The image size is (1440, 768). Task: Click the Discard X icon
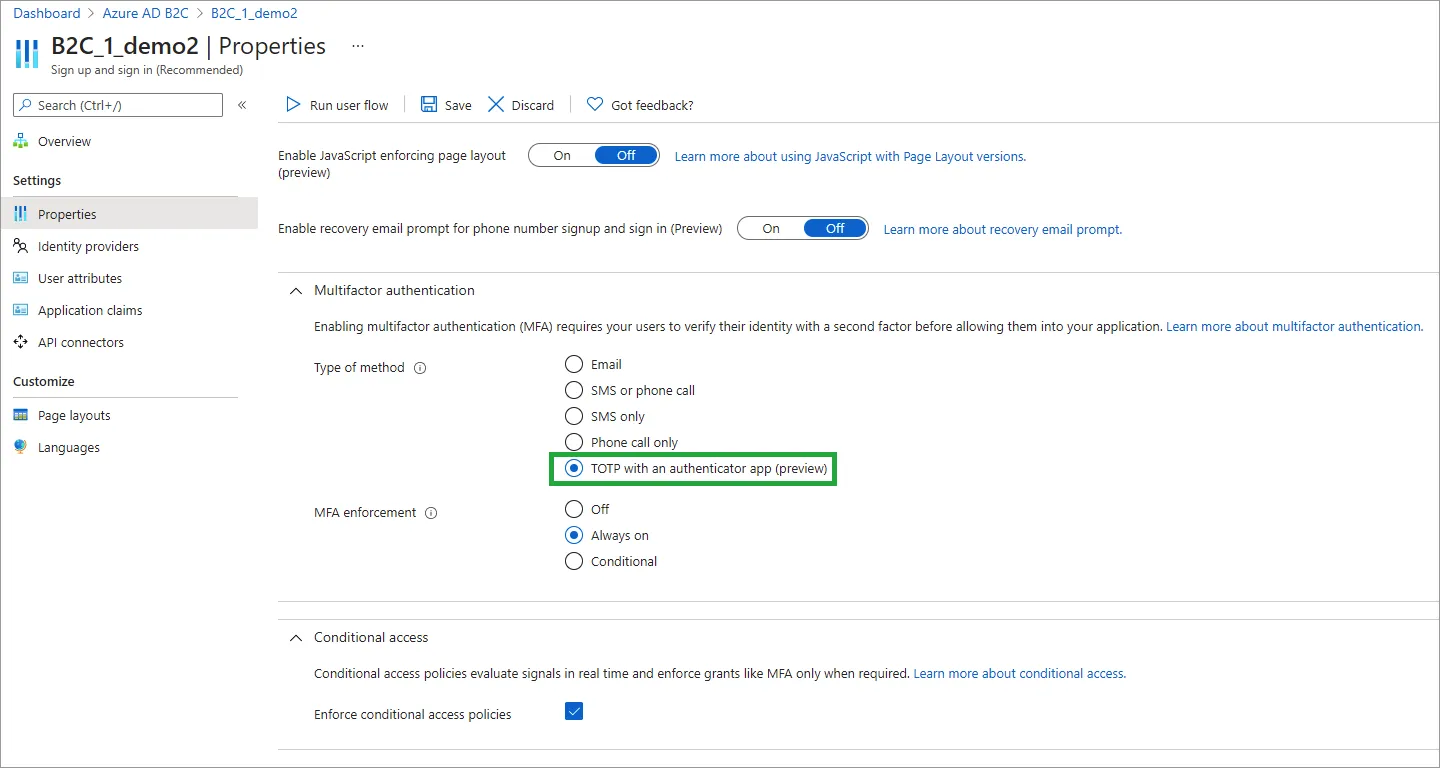point(496,105)
